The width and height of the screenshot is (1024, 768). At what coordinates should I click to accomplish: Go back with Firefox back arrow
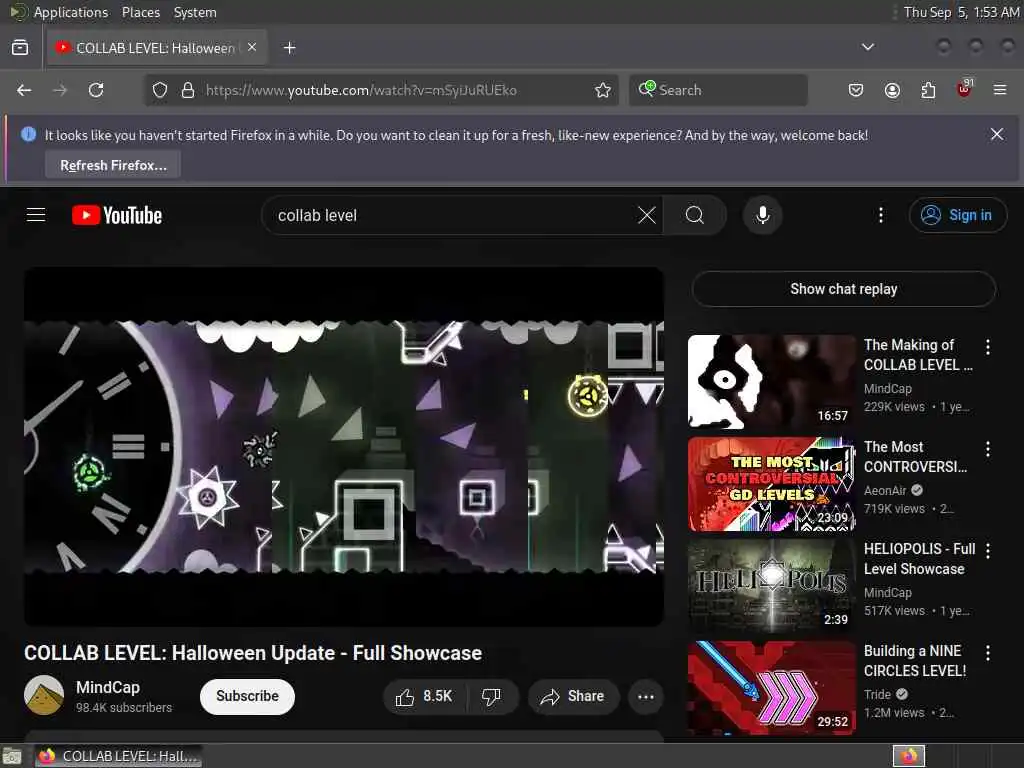coord(24,90)
